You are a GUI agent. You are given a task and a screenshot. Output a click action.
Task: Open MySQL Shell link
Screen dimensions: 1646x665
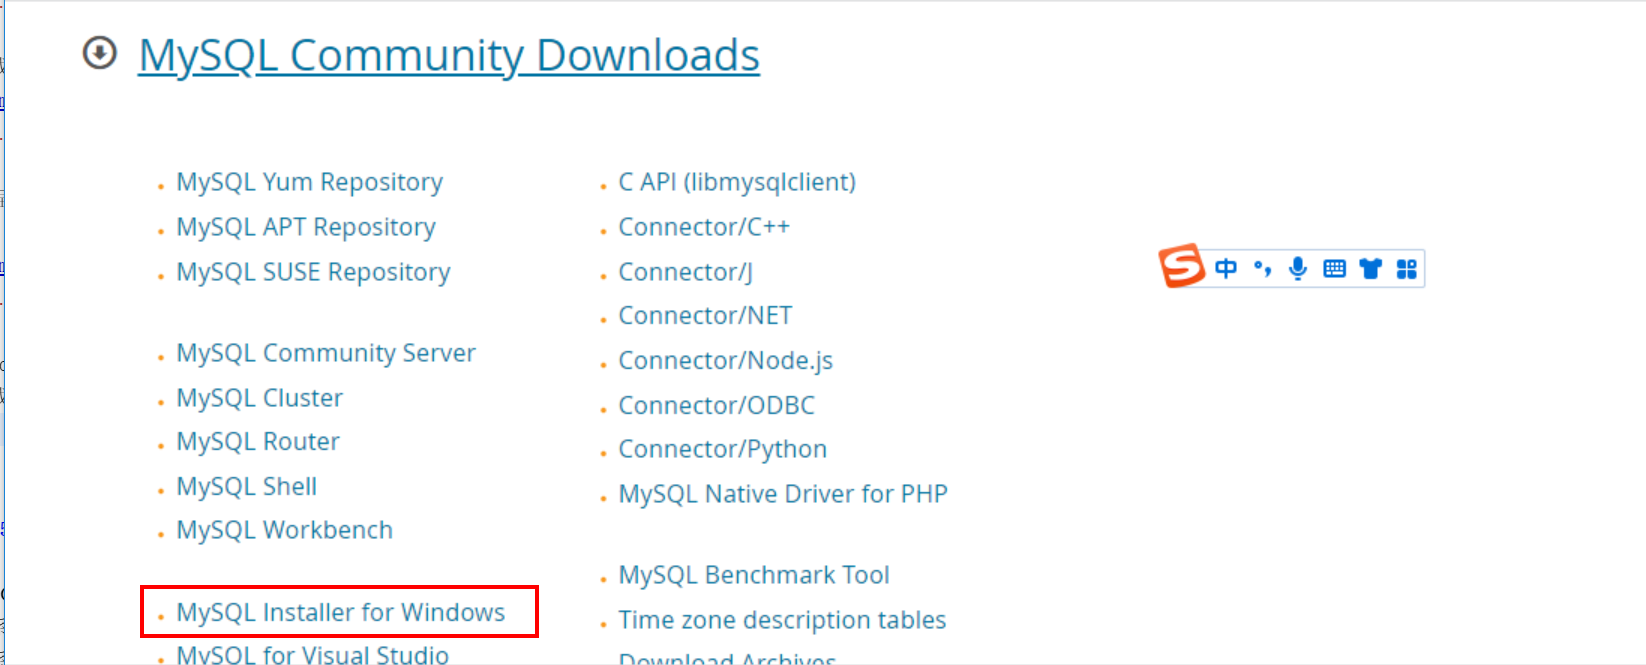[x=247, y=486]
